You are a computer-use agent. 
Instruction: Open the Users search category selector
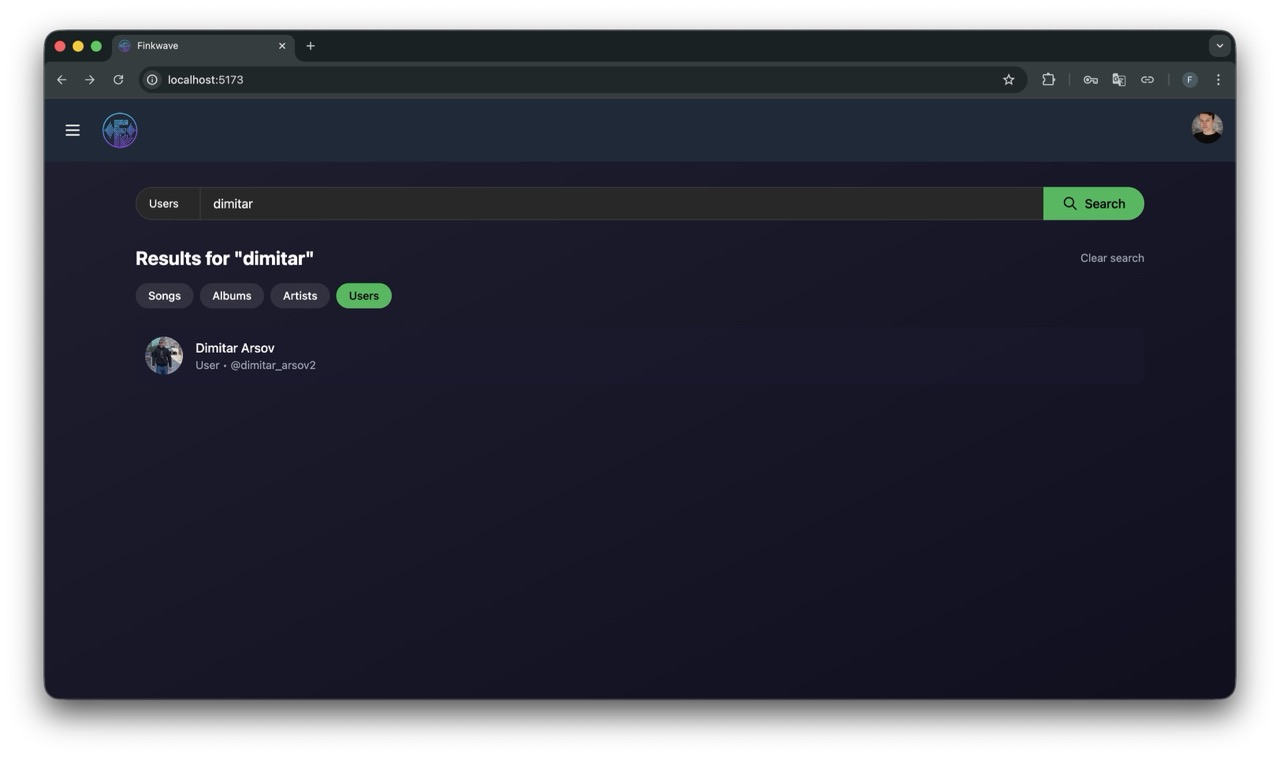(x=164, y=204)
